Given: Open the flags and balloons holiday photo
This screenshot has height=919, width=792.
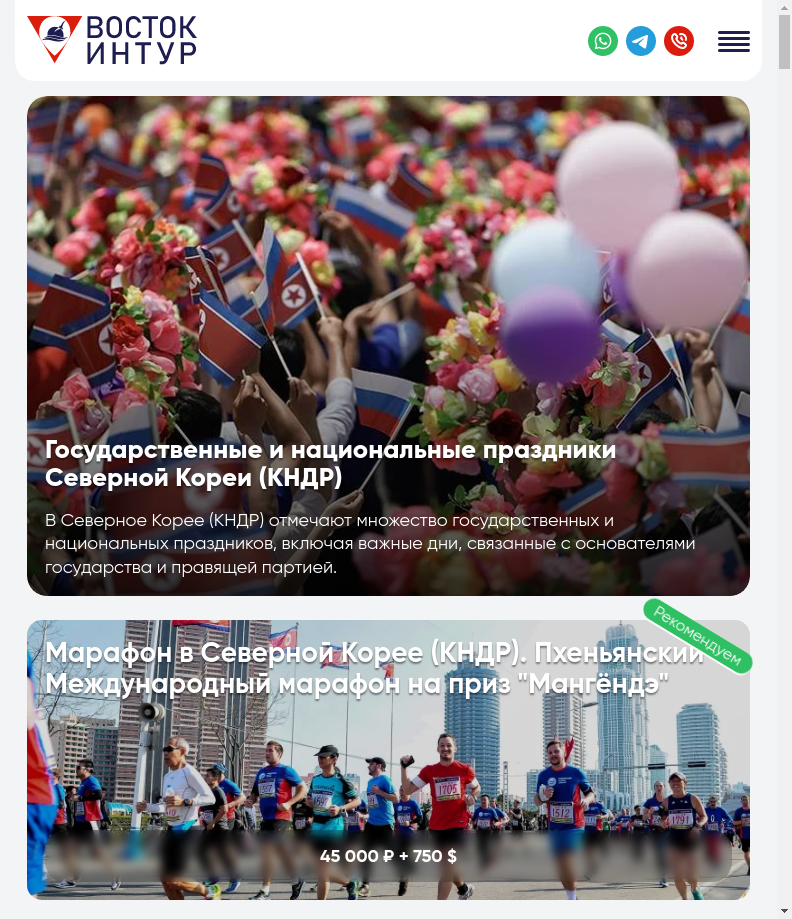Looking at the screenshot, I should coord(388,264).
